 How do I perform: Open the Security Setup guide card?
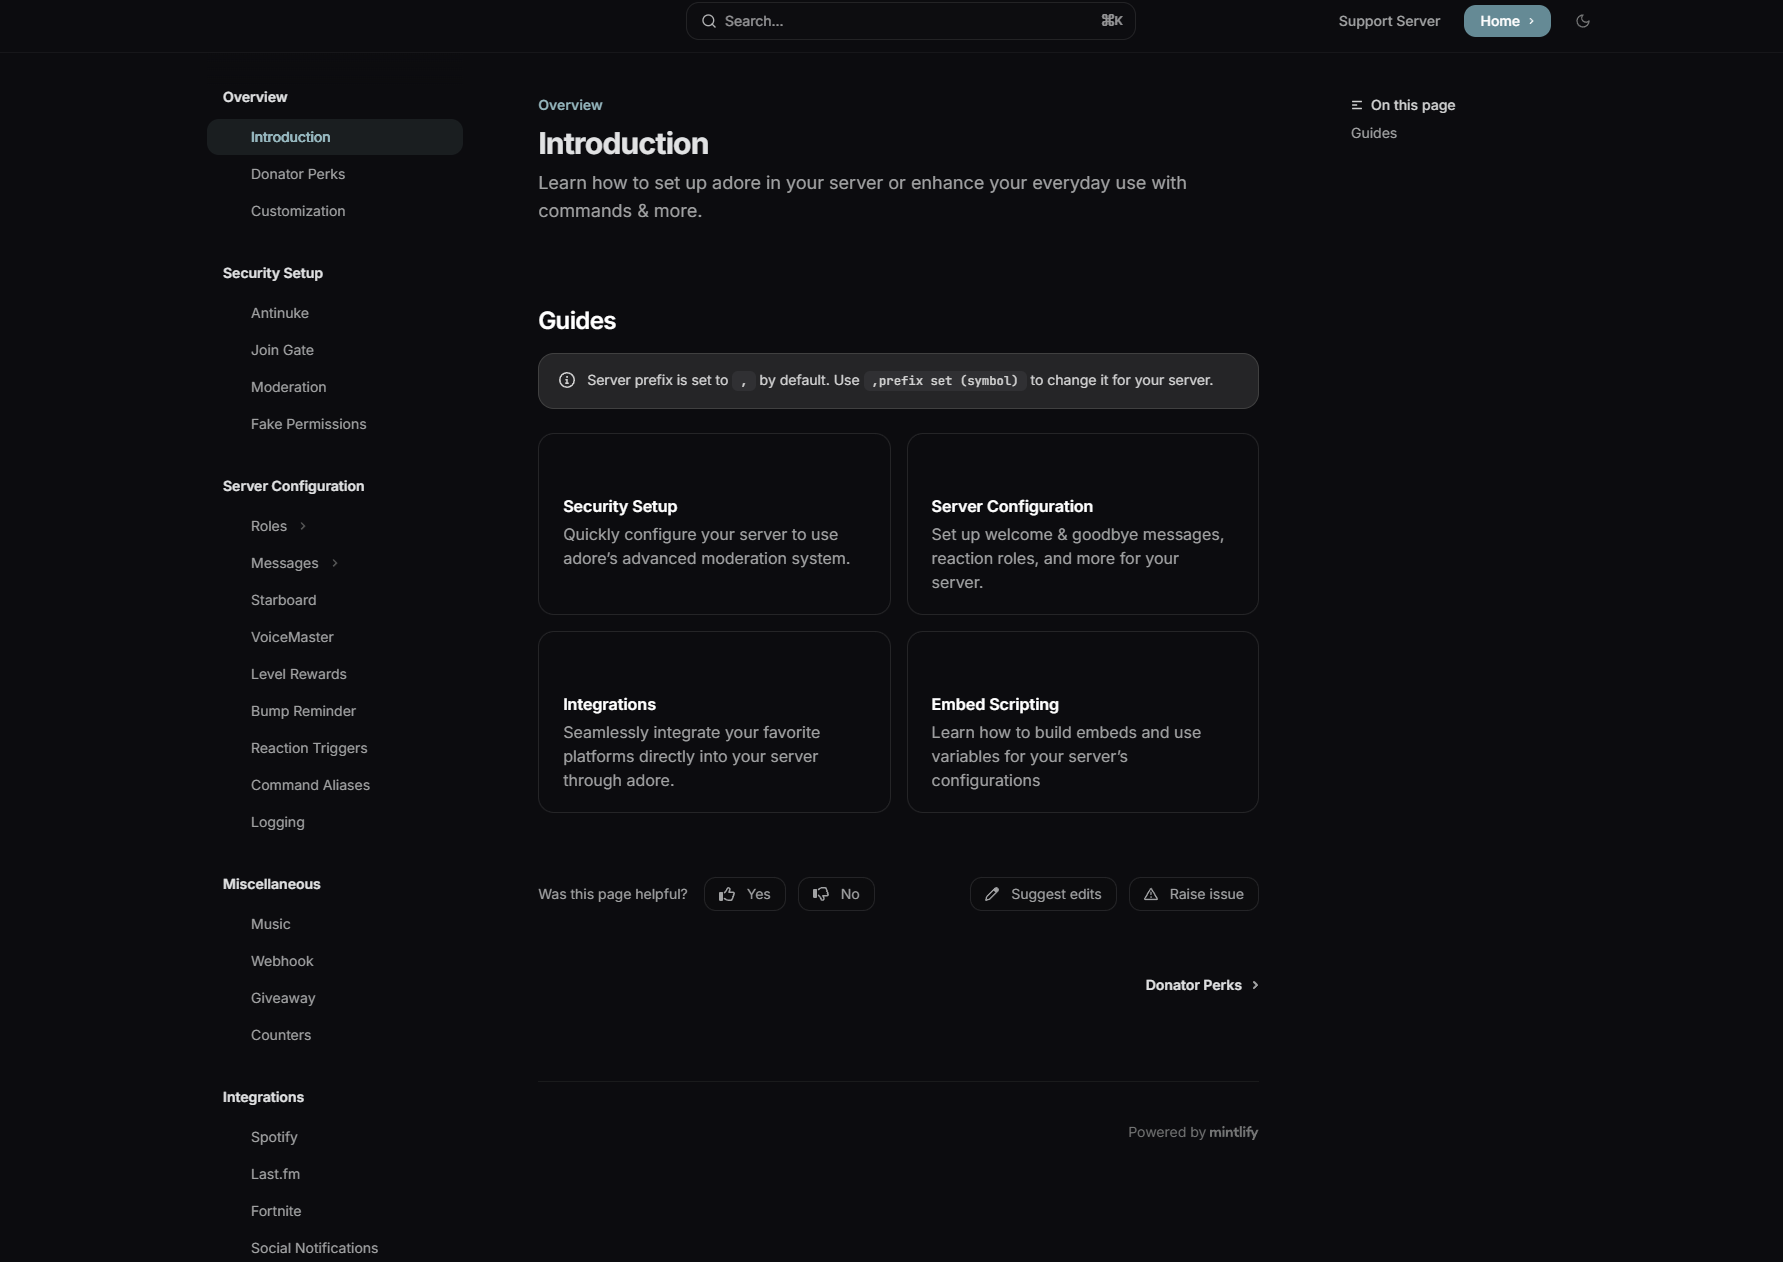point(714,524)
